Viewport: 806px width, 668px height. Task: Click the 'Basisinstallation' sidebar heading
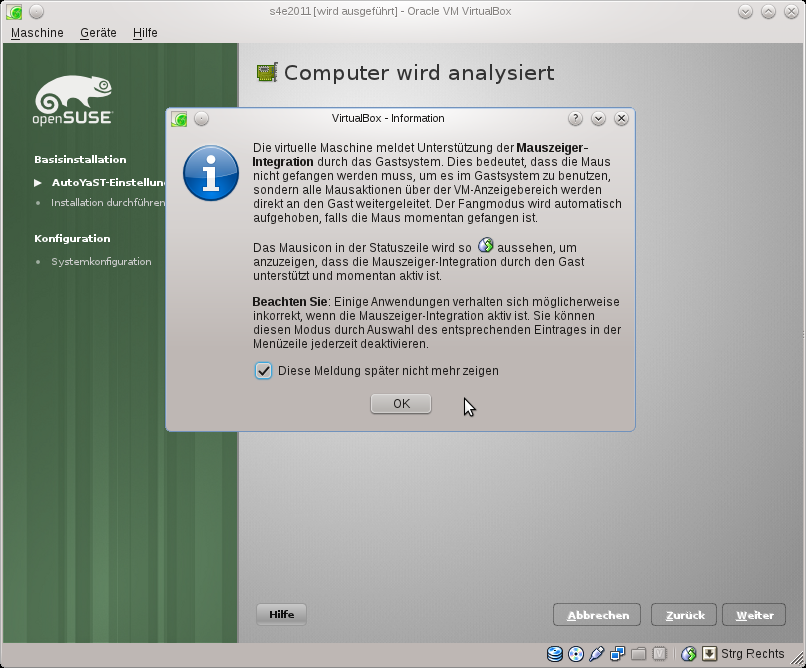click(80, 159)
